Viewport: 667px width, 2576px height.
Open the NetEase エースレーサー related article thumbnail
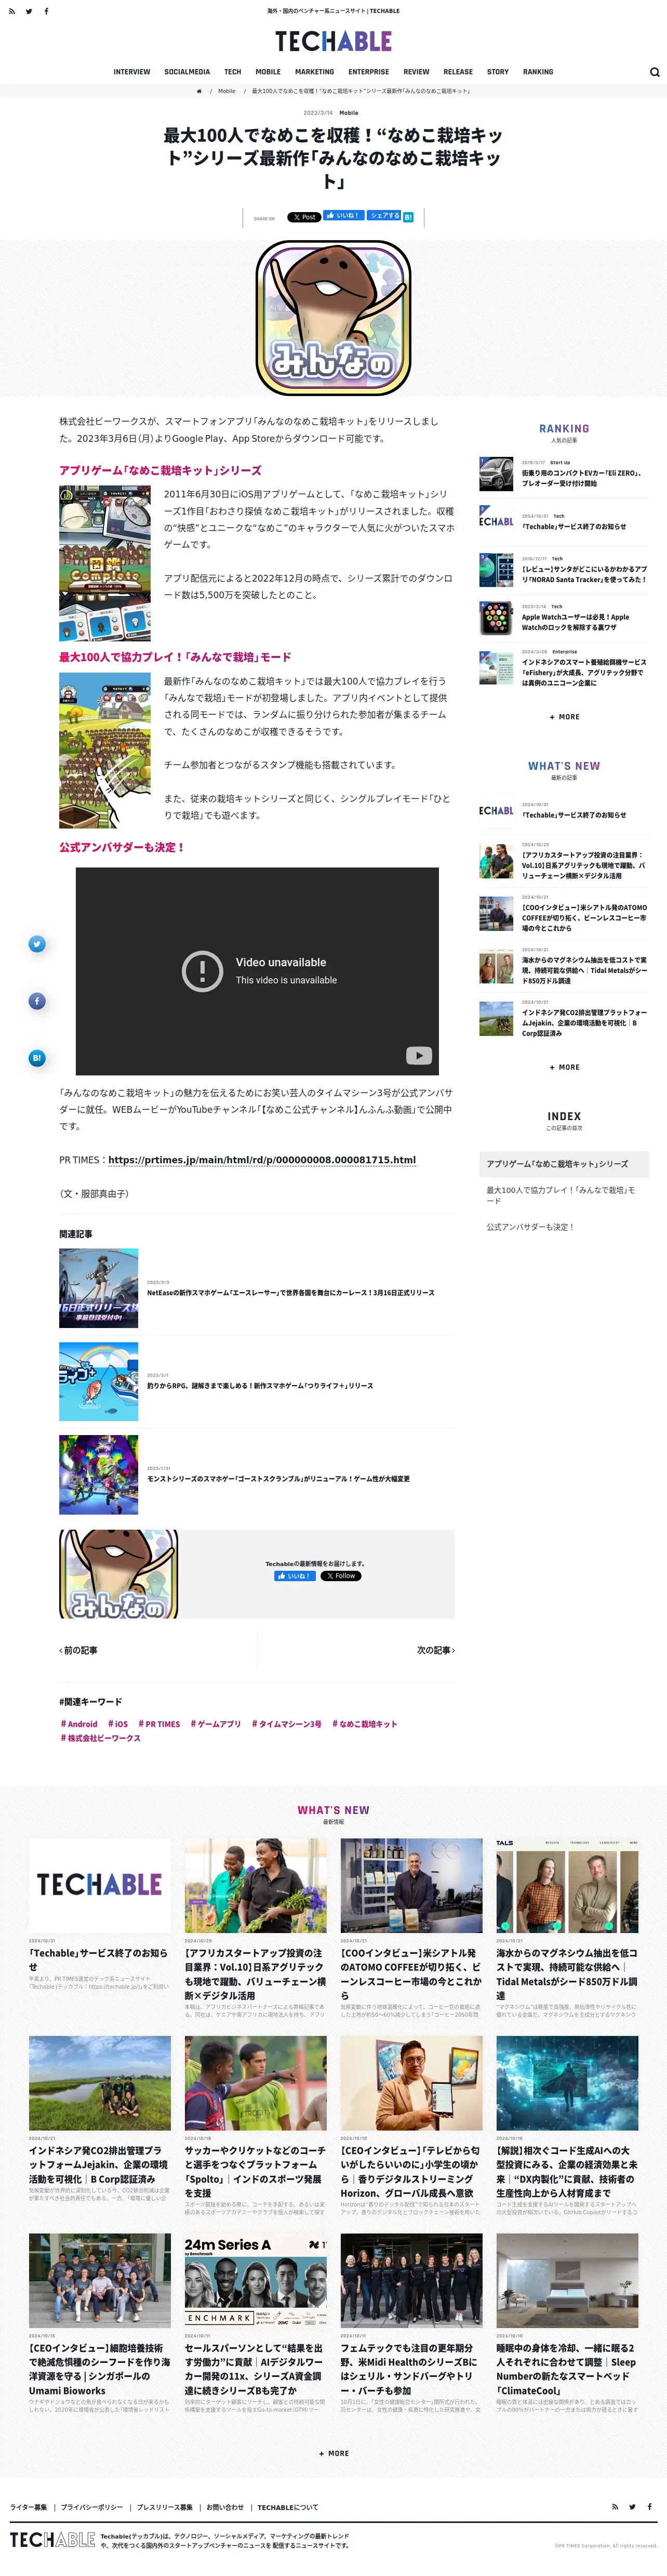[x=98, y=1288]
